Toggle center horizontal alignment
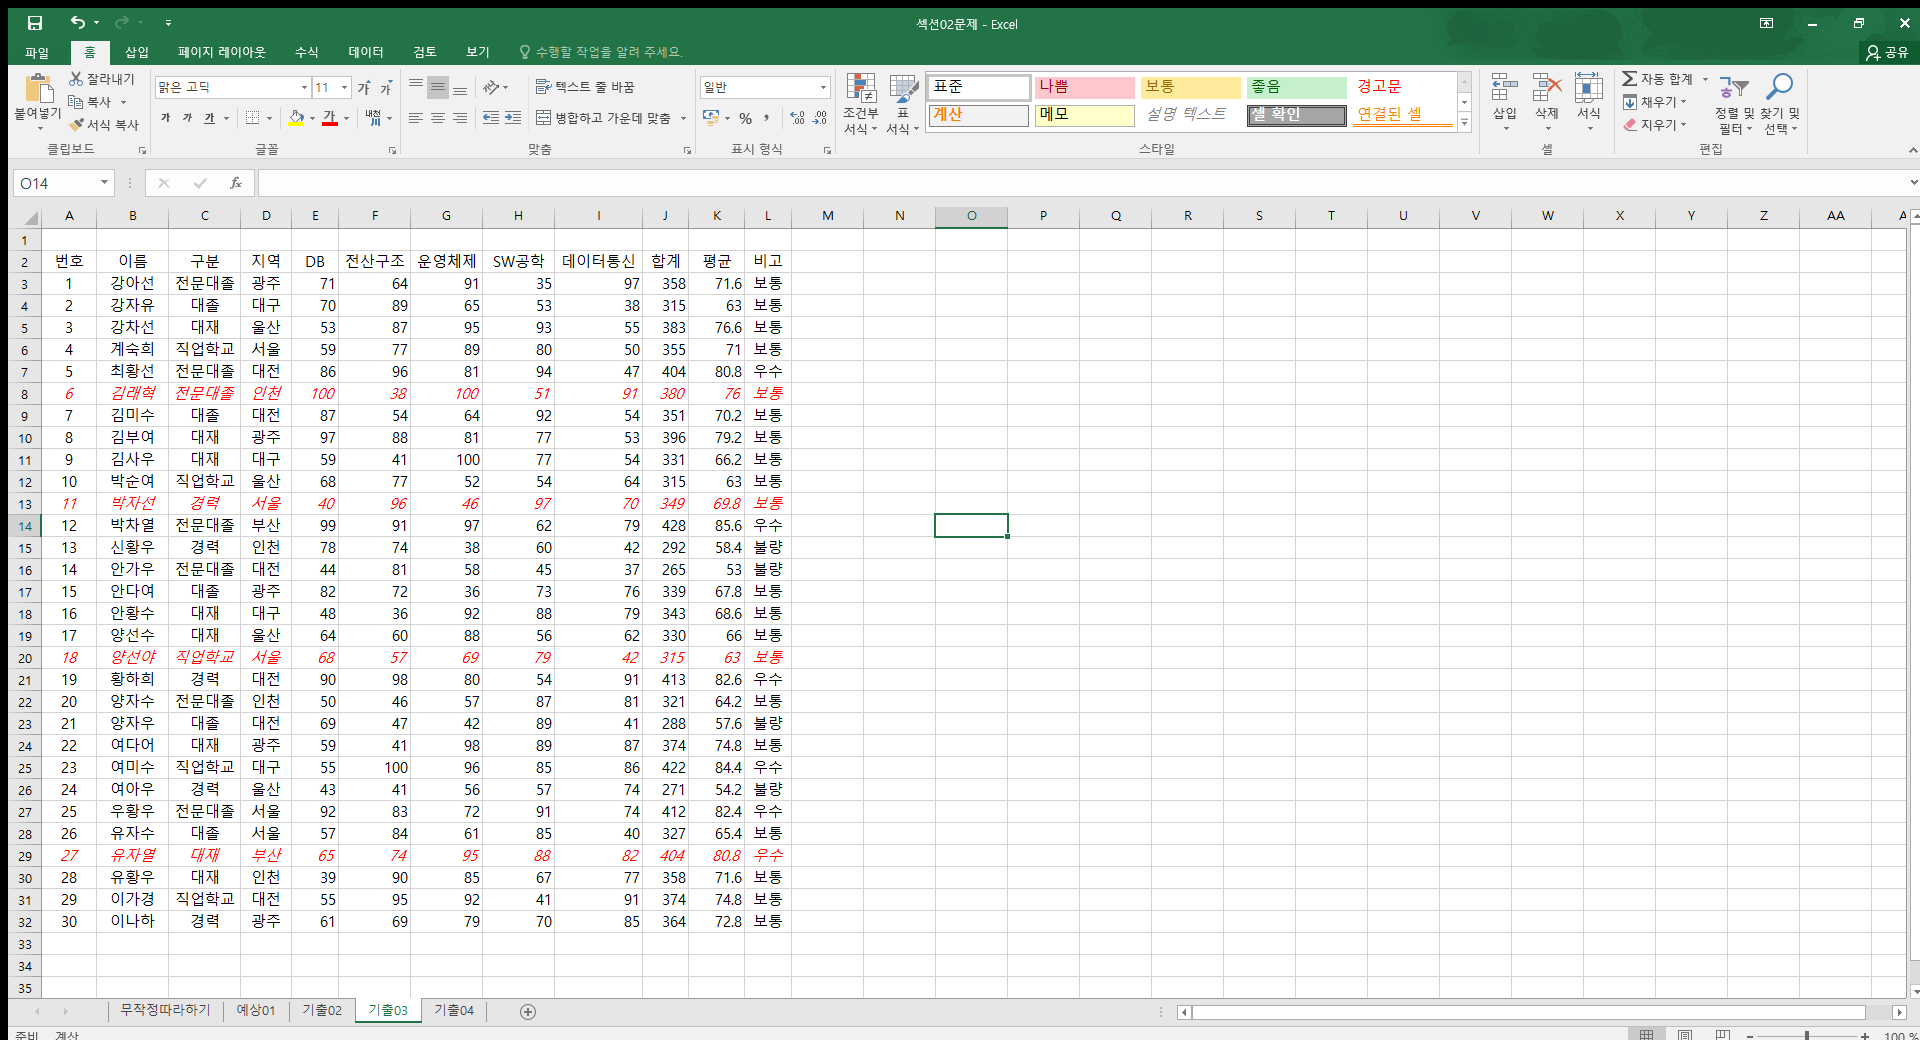This screenshot has width=1920, height=1040. [x=438, y=118]
